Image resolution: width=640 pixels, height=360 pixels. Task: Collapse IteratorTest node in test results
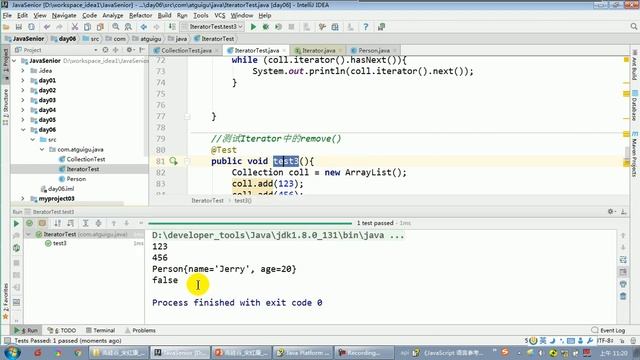[28, 234]
